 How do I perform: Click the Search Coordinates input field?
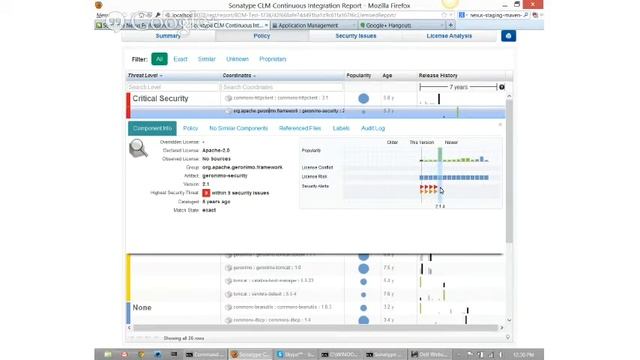pos(282,87)
